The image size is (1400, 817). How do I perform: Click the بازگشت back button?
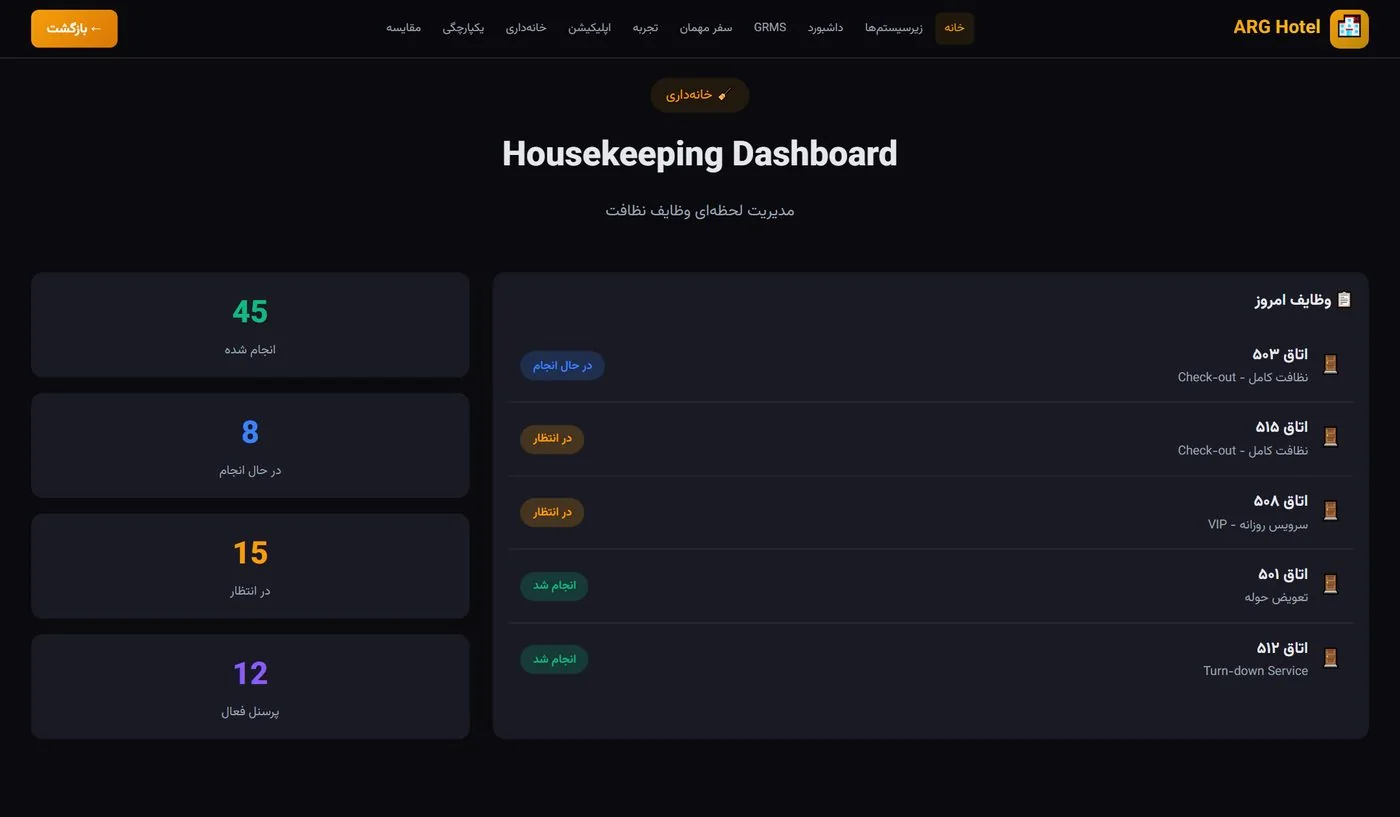tap(74, 28)
